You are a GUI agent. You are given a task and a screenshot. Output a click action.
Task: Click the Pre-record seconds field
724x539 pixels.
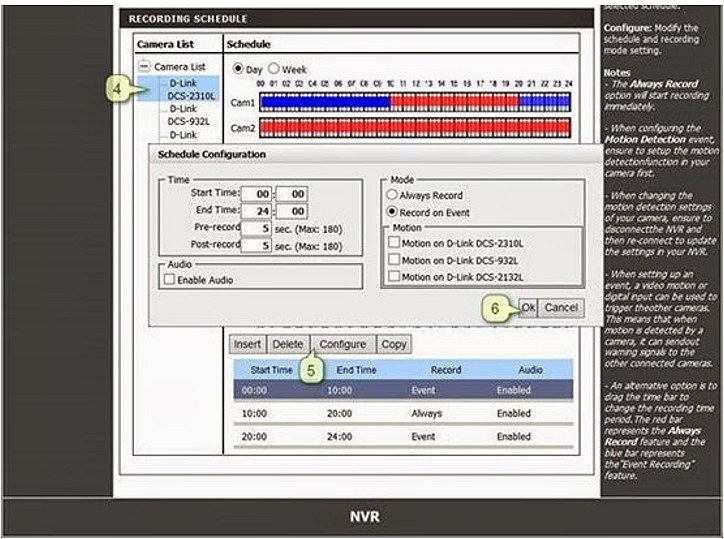click(x=256, y=229)
